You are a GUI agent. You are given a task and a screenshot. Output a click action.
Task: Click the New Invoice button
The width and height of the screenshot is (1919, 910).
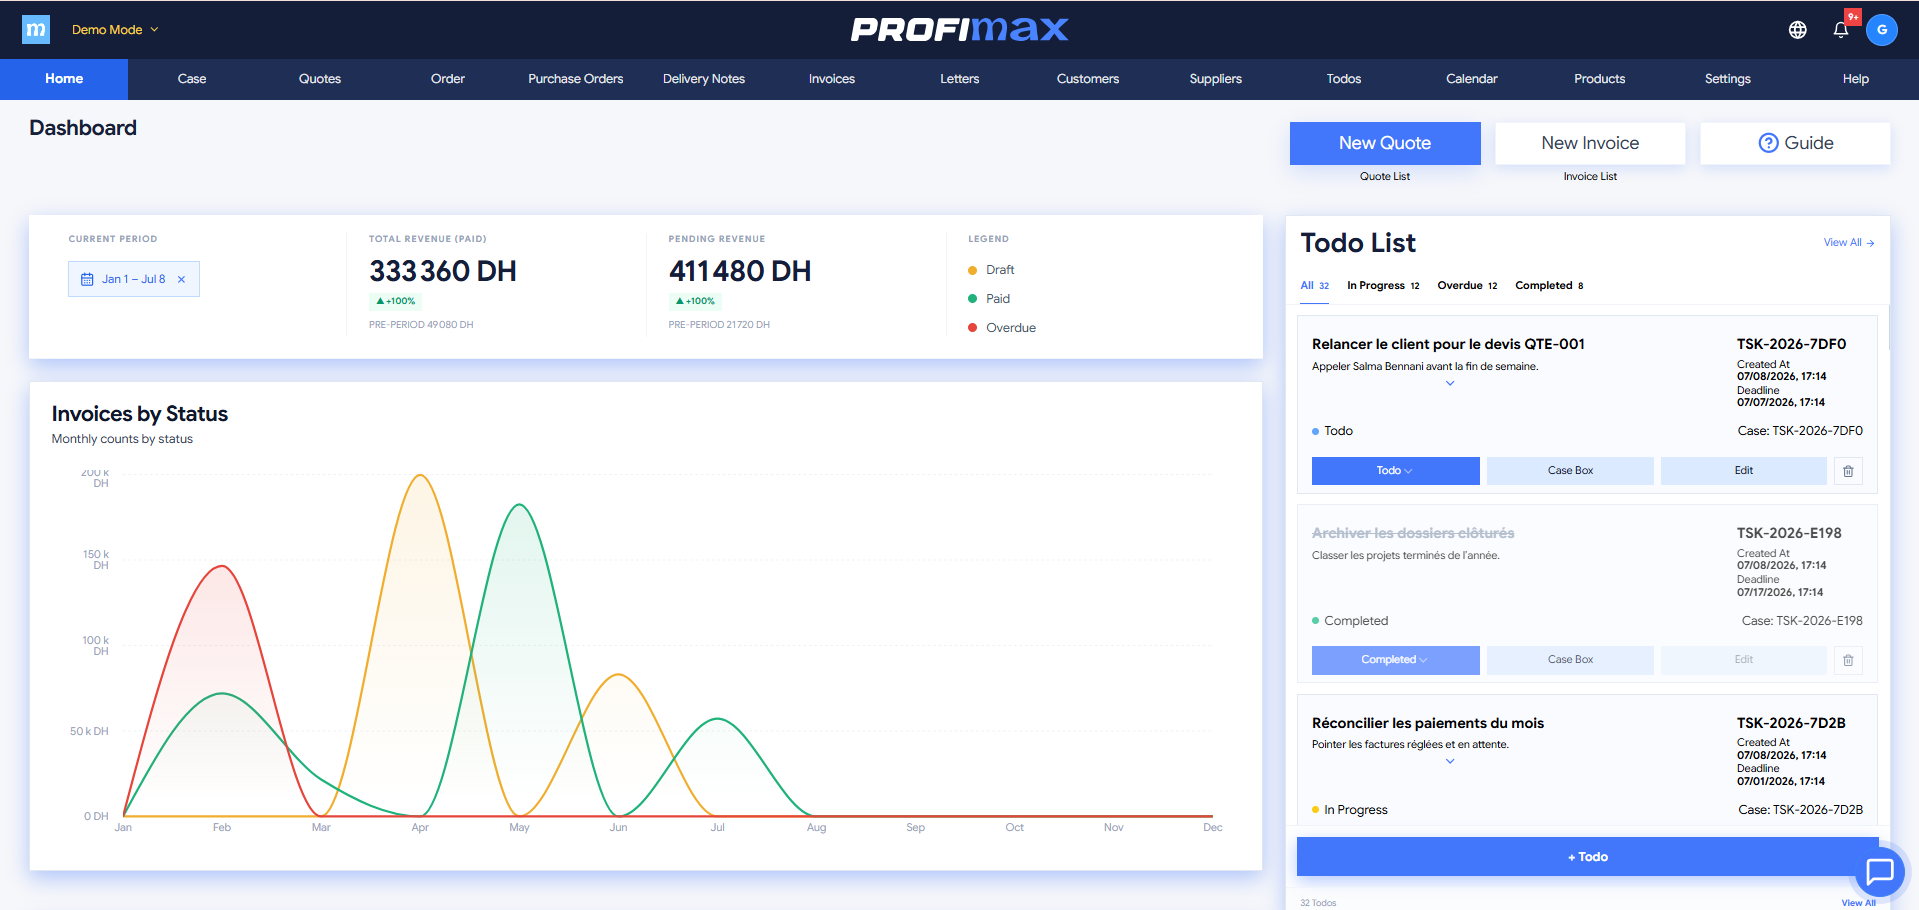[x=1590, y=143]
